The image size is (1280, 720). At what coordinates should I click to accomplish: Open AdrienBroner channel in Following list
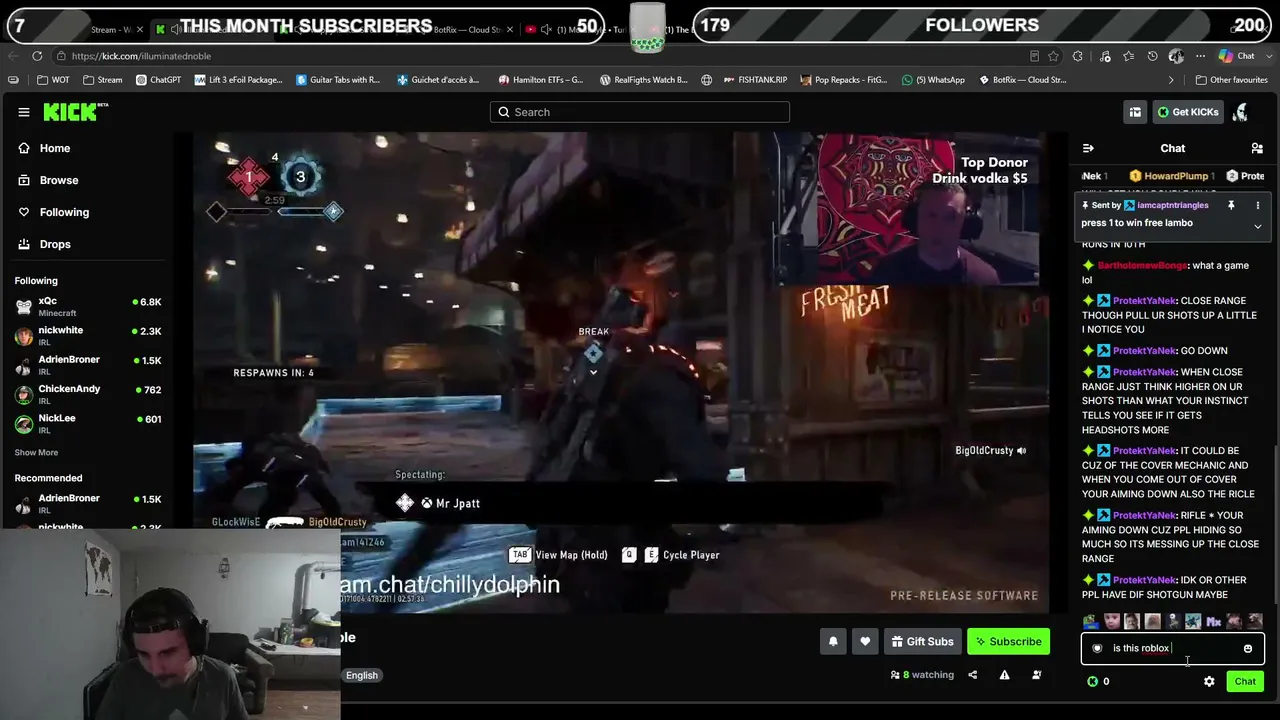(88, 365)
